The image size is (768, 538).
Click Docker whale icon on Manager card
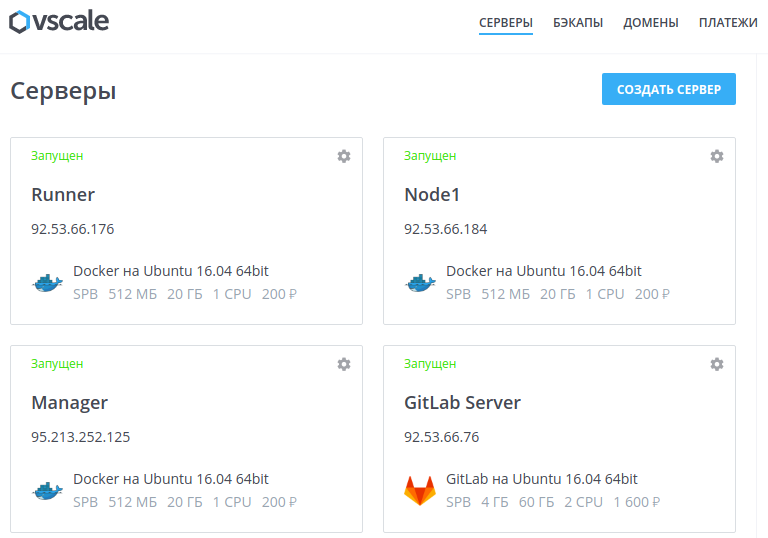tap(48, 490)
